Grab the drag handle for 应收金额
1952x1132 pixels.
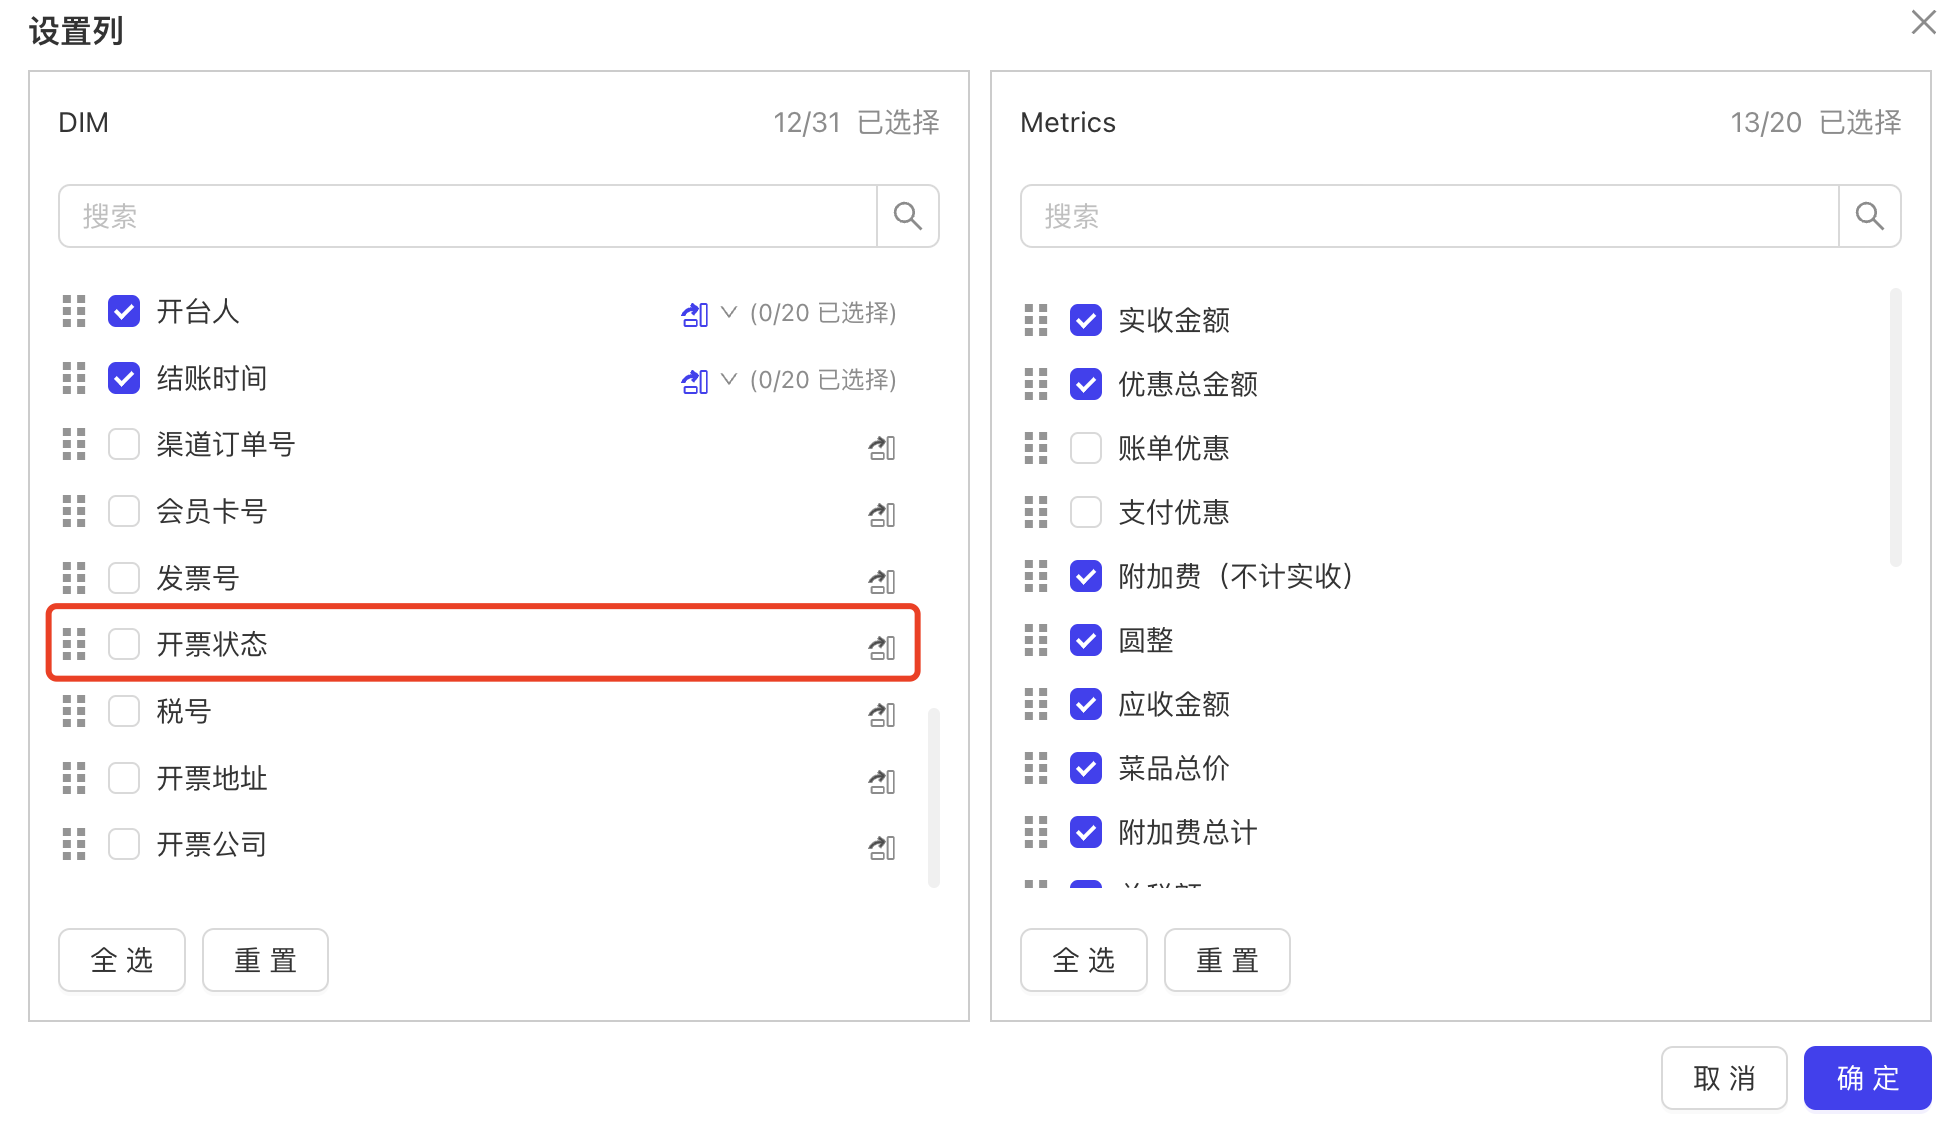1036,704
